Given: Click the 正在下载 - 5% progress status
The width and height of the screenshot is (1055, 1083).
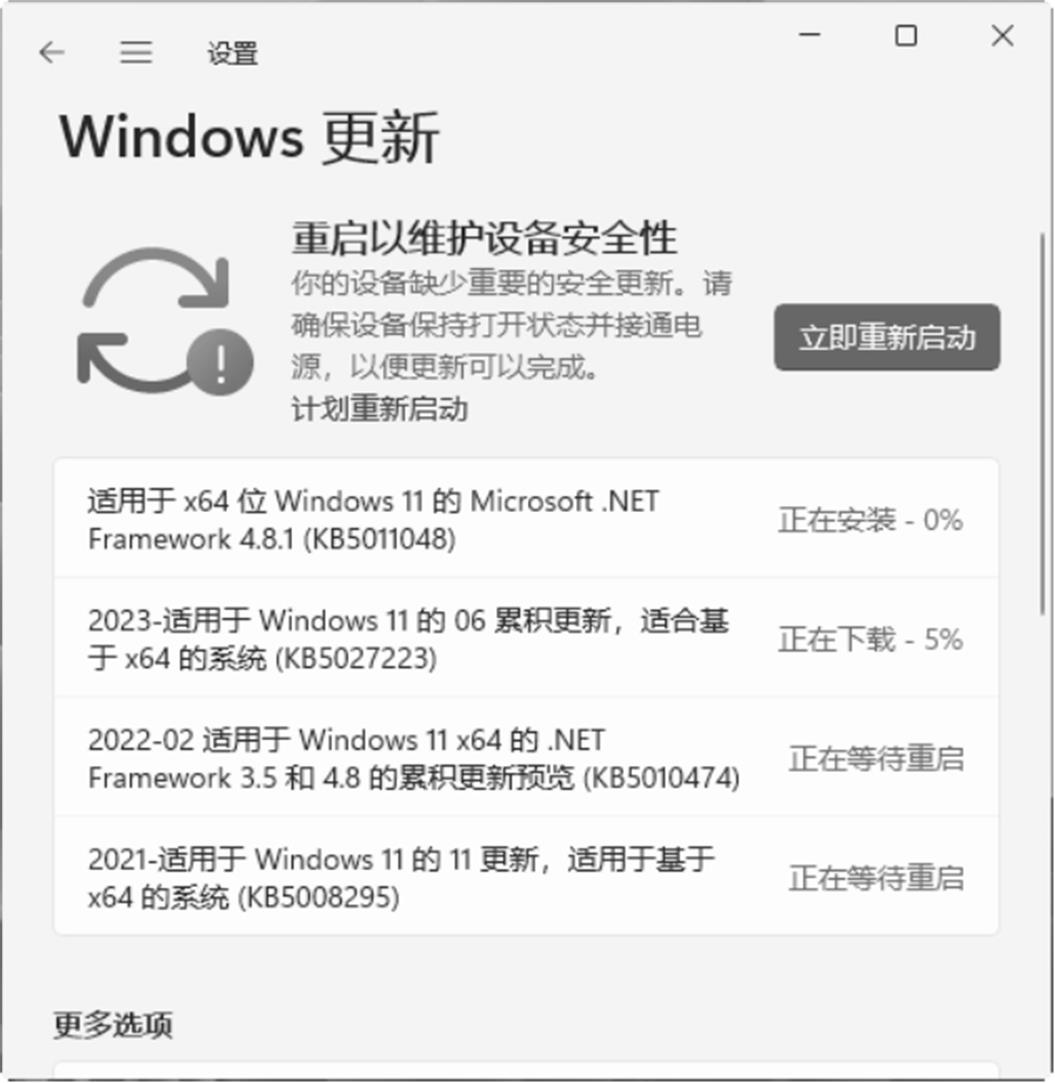Looking at the screenshot, I should [x=871, y=640].
